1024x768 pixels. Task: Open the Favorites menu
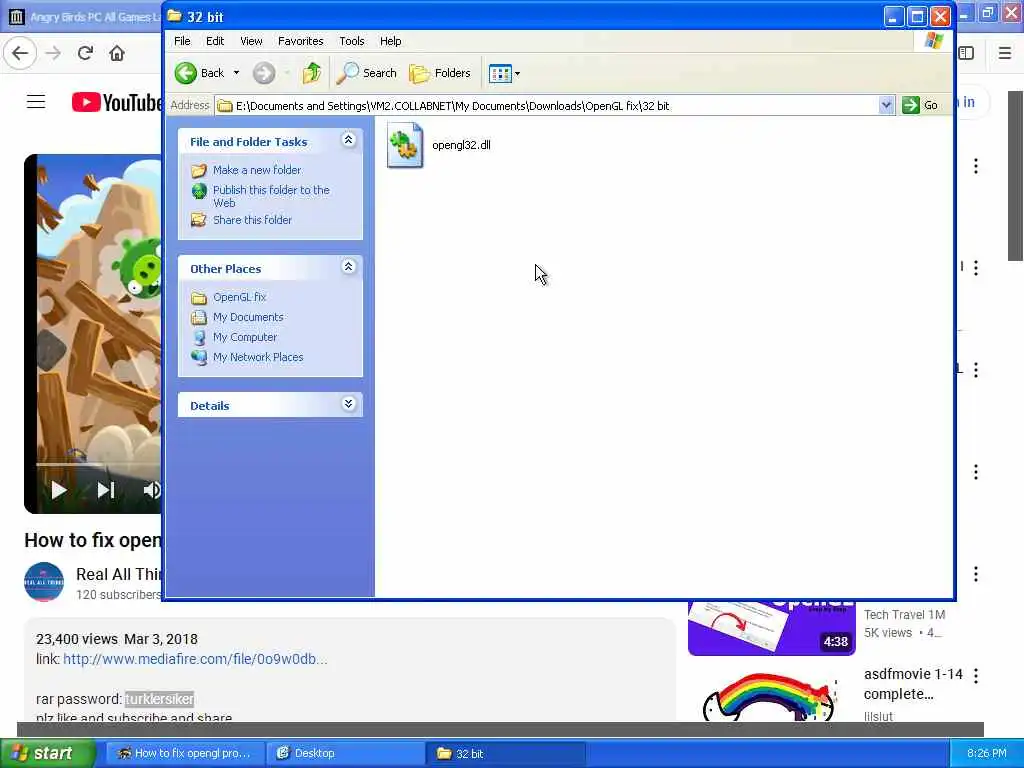[300, 41]
